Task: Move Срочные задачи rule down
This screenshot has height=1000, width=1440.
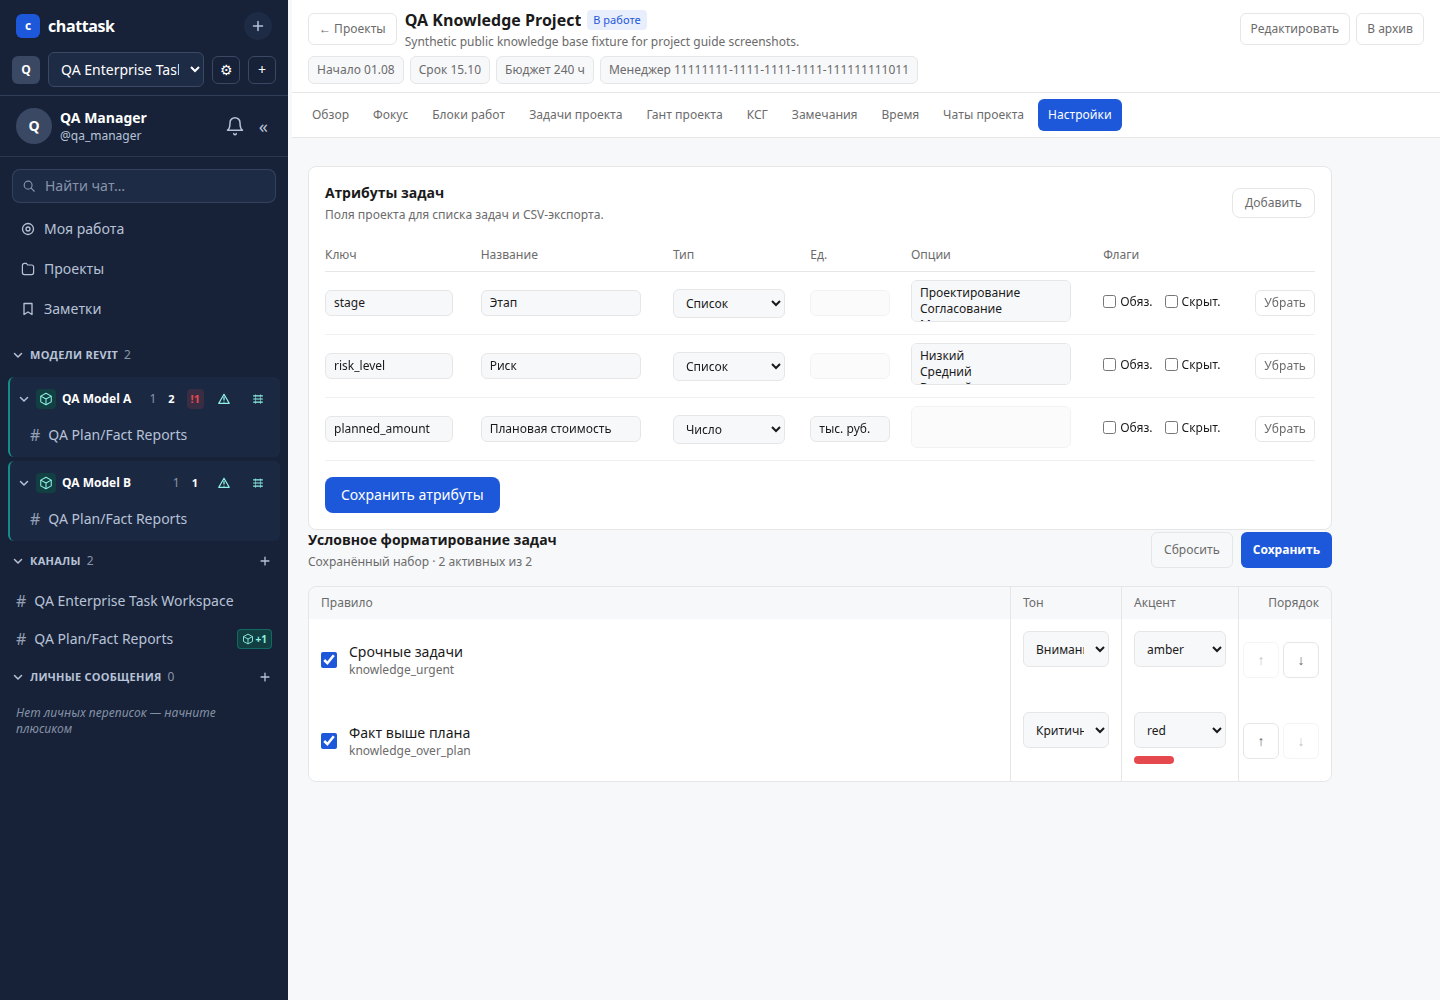Action: (x=1301, y=660)
